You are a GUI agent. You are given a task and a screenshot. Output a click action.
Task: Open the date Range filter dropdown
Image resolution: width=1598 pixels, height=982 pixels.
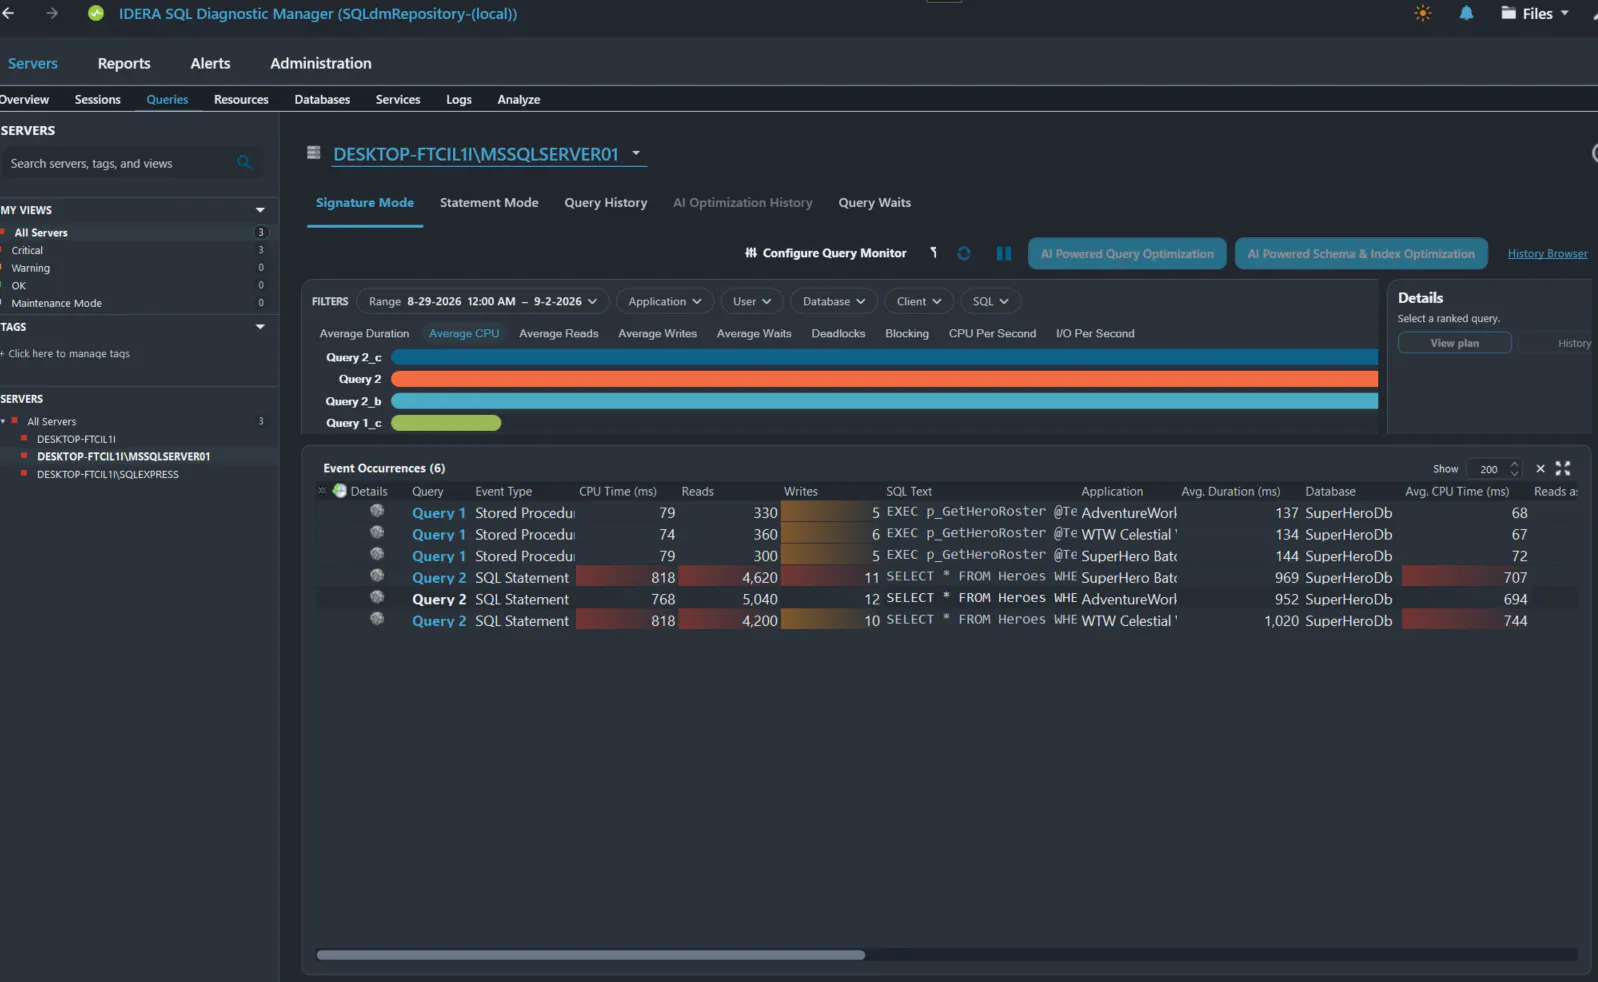click(482, 301)
